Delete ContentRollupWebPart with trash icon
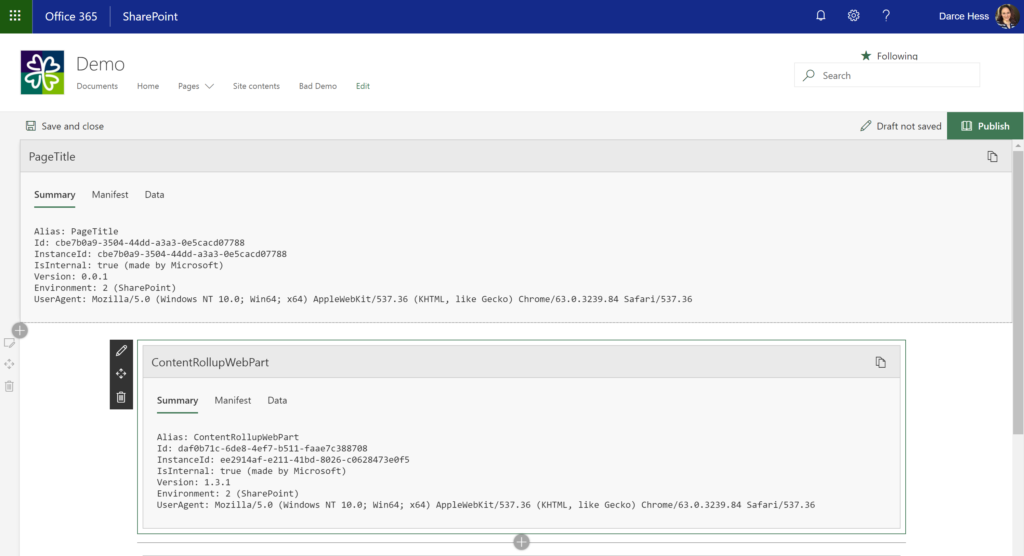 pos(121,397)
